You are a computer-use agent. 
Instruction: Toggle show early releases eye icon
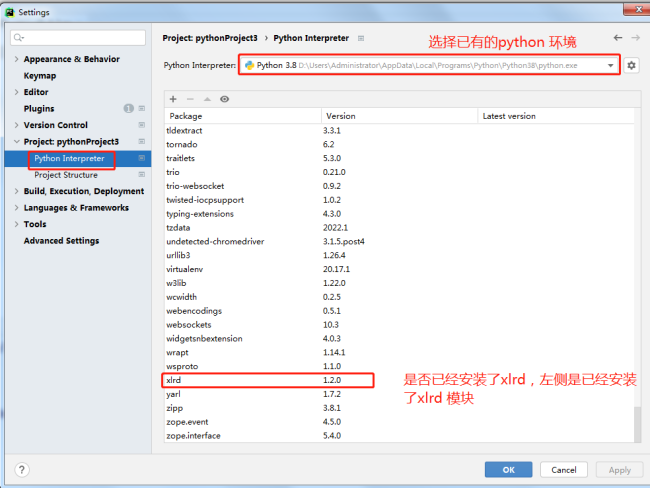point(224,99)
